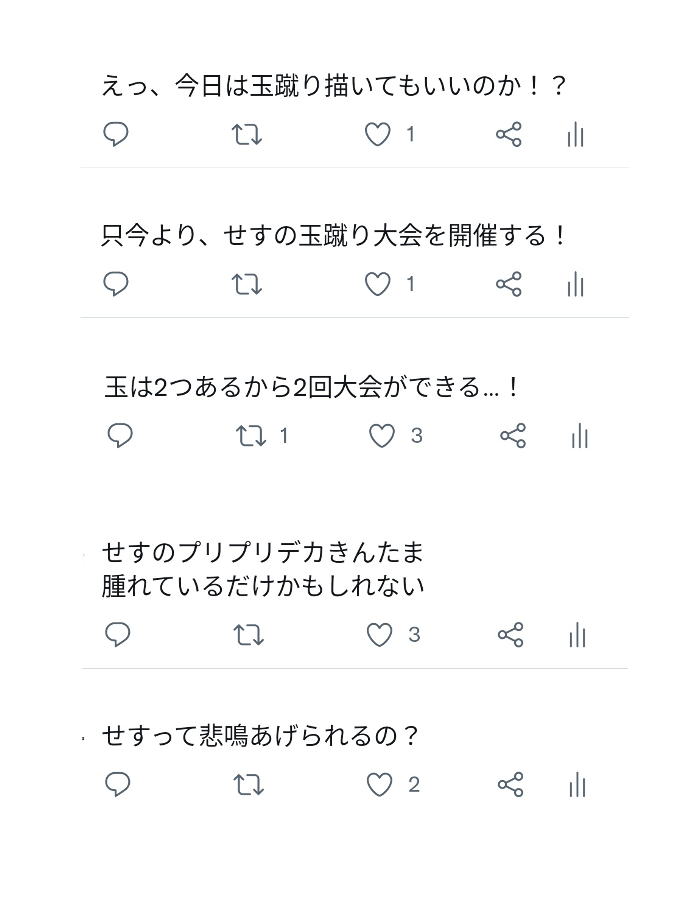
Task: Like the 玉蹴り描いてもいいのか tweet
Action: 377,134
